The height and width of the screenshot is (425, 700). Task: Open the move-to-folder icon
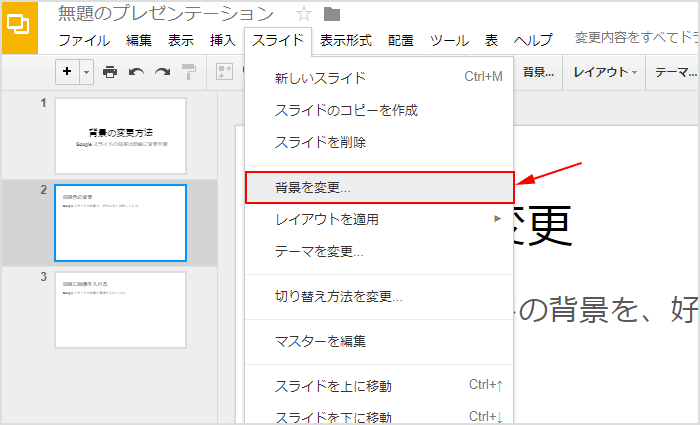coord(332,14)
